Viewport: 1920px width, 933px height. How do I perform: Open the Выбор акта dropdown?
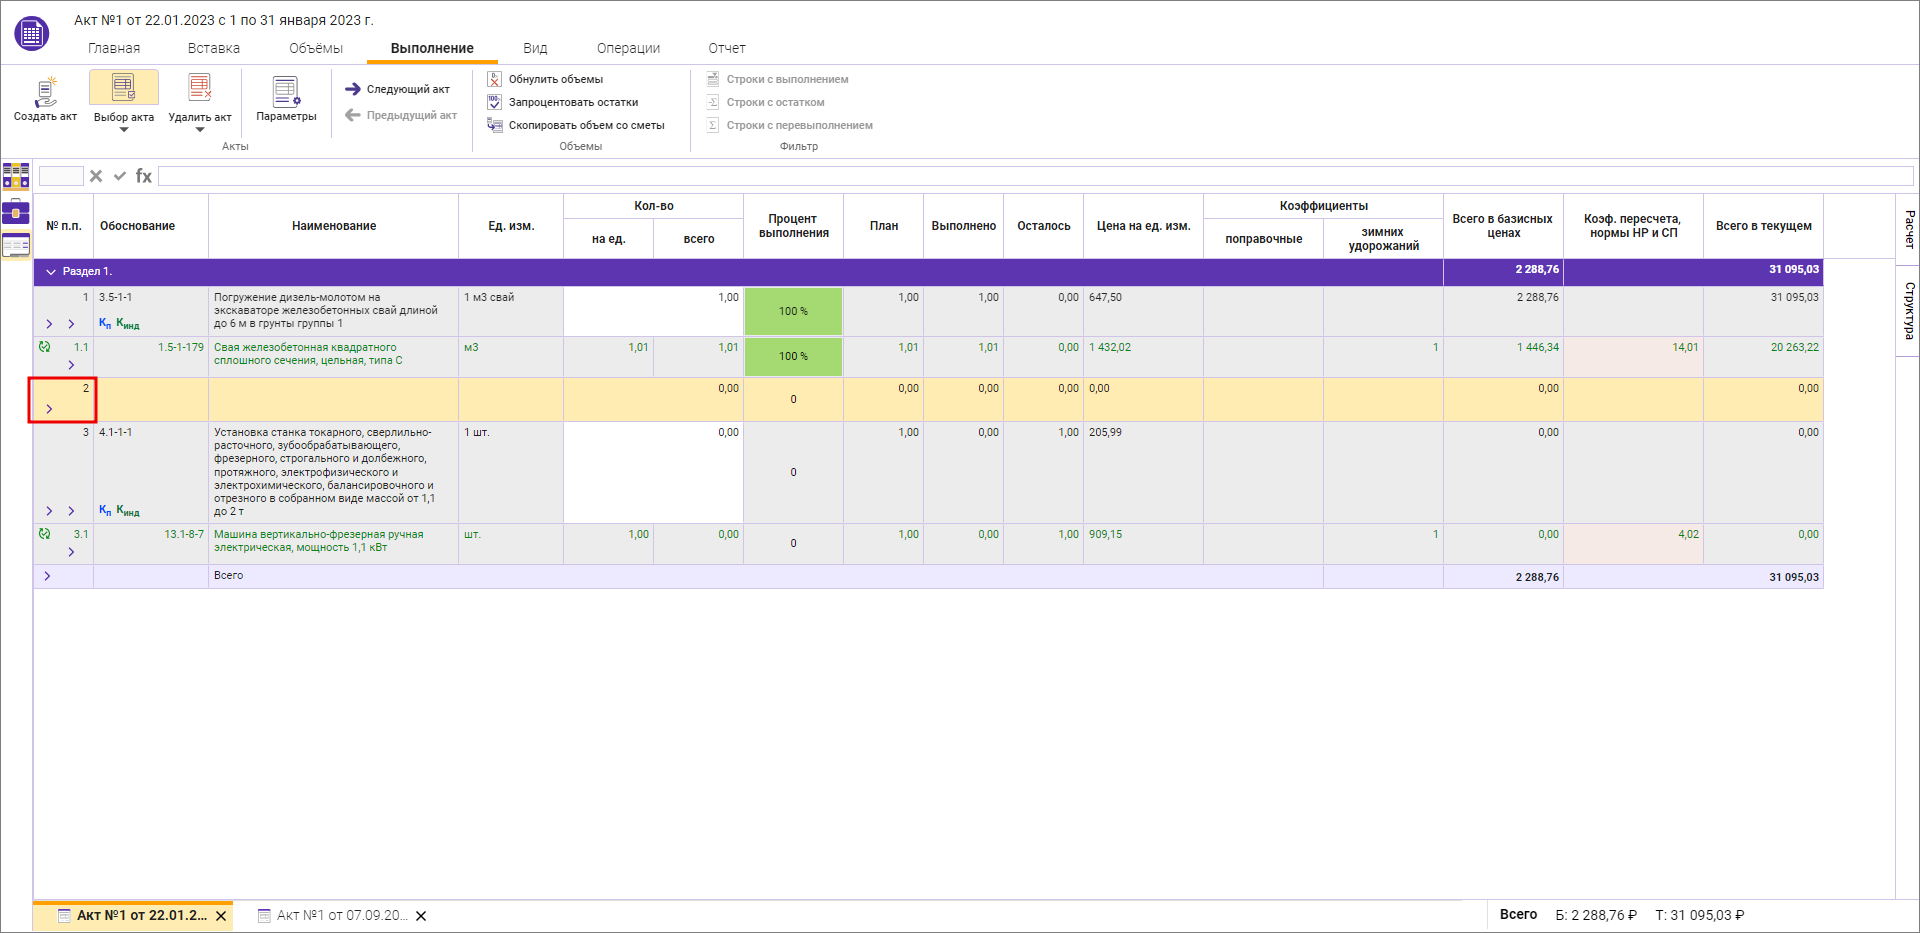[x=124, y=129]
